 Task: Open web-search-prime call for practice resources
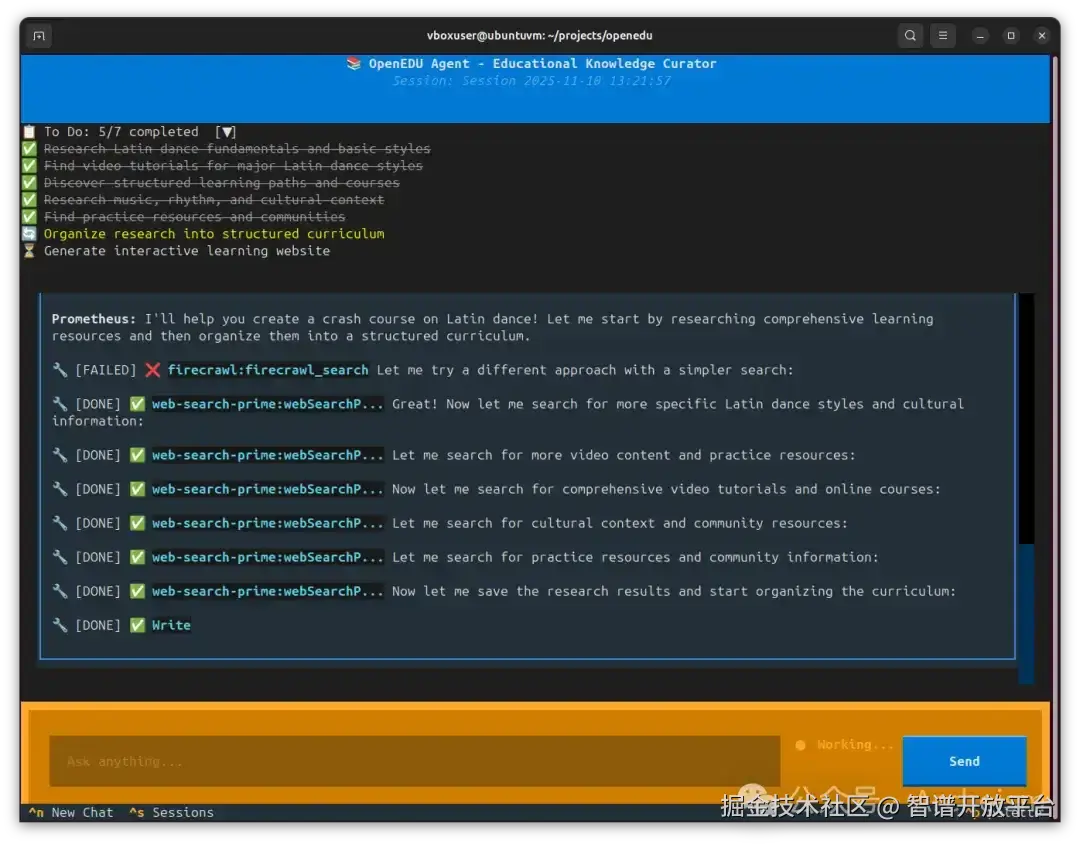point(267,557)
